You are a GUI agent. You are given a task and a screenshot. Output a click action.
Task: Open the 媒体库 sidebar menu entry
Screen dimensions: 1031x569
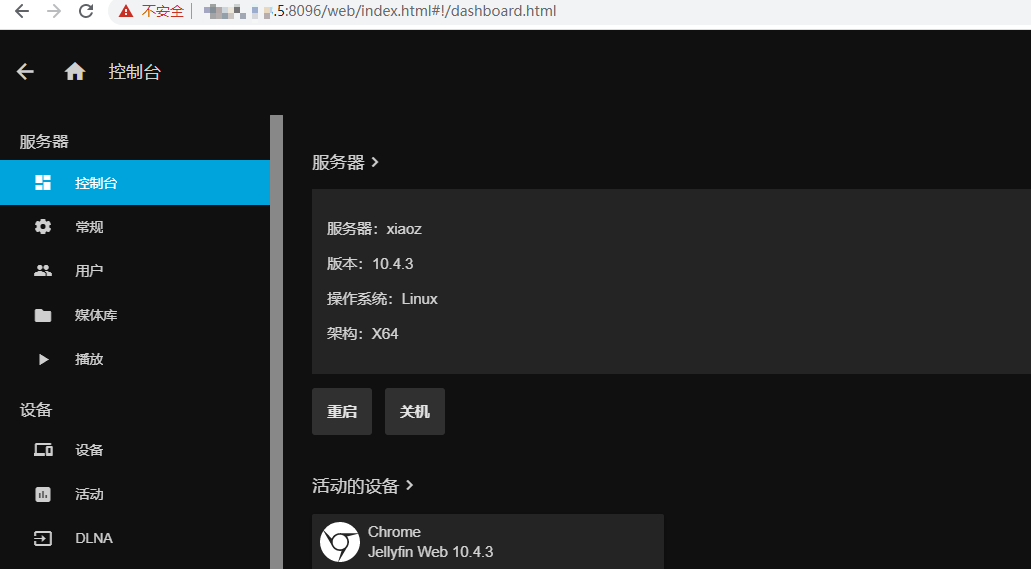96,315
